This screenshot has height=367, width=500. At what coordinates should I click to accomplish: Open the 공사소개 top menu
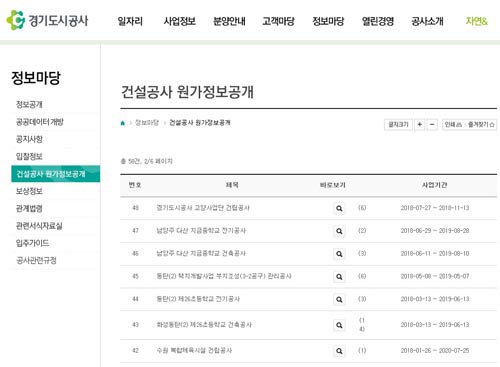pos(427,21)
